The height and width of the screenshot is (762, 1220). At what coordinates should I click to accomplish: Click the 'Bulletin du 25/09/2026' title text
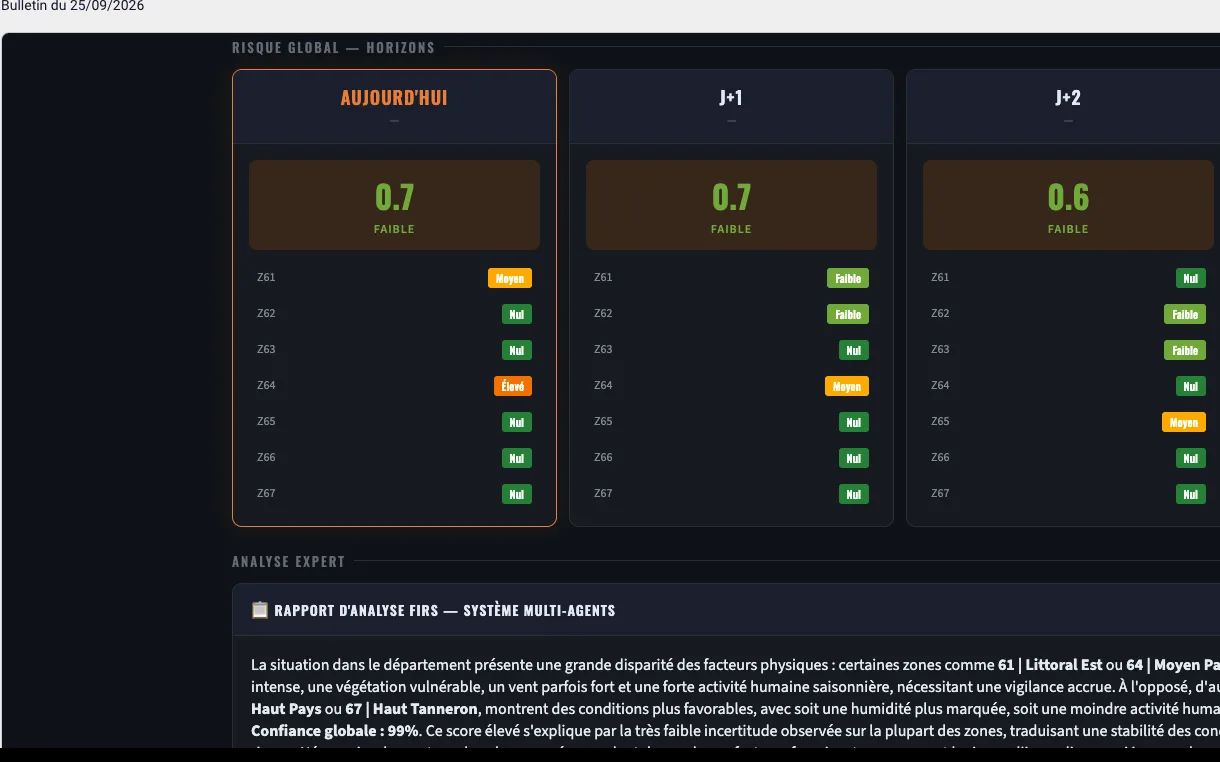(x=72, y=6)
